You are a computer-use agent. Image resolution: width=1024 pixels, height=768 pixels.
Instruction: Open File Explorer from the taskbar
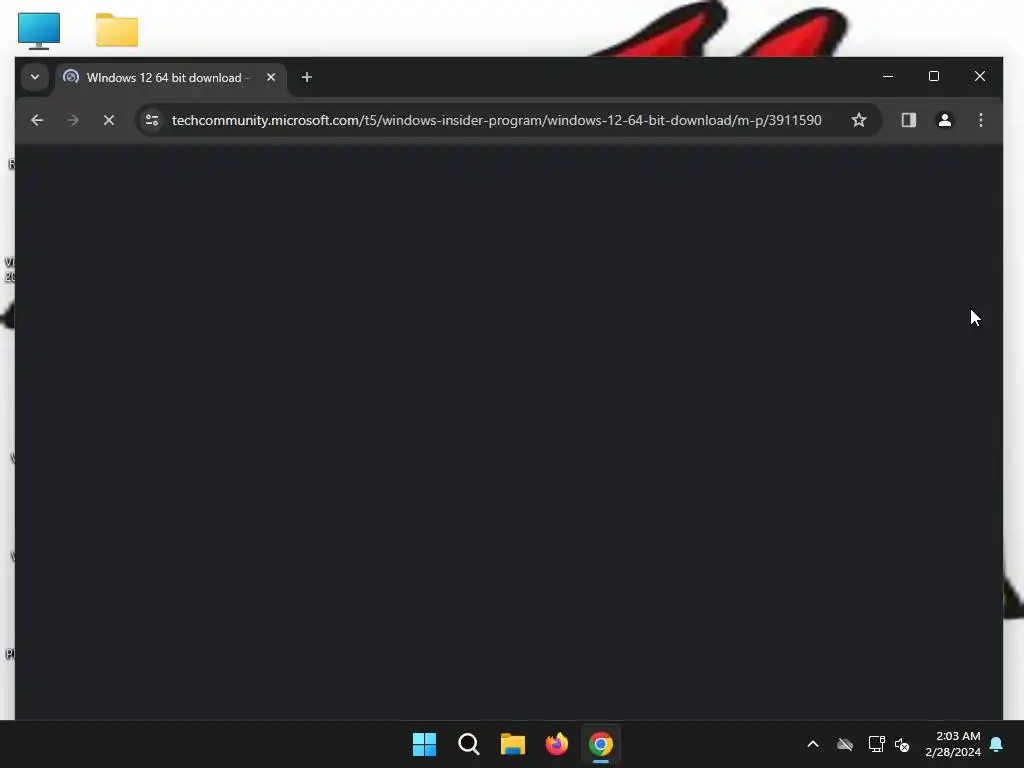[513, 744]
